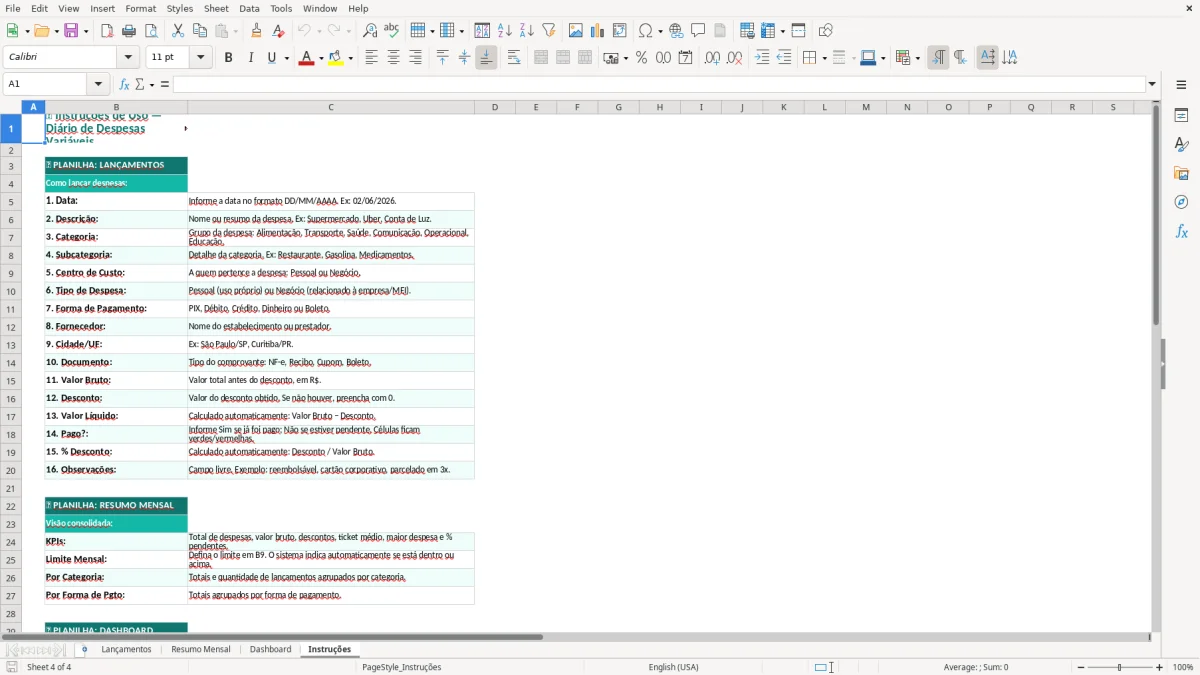The width and height of the screenshot is (1200, 675).
Task: Open Borders dropdown arrow
Action: click(824, 58)
